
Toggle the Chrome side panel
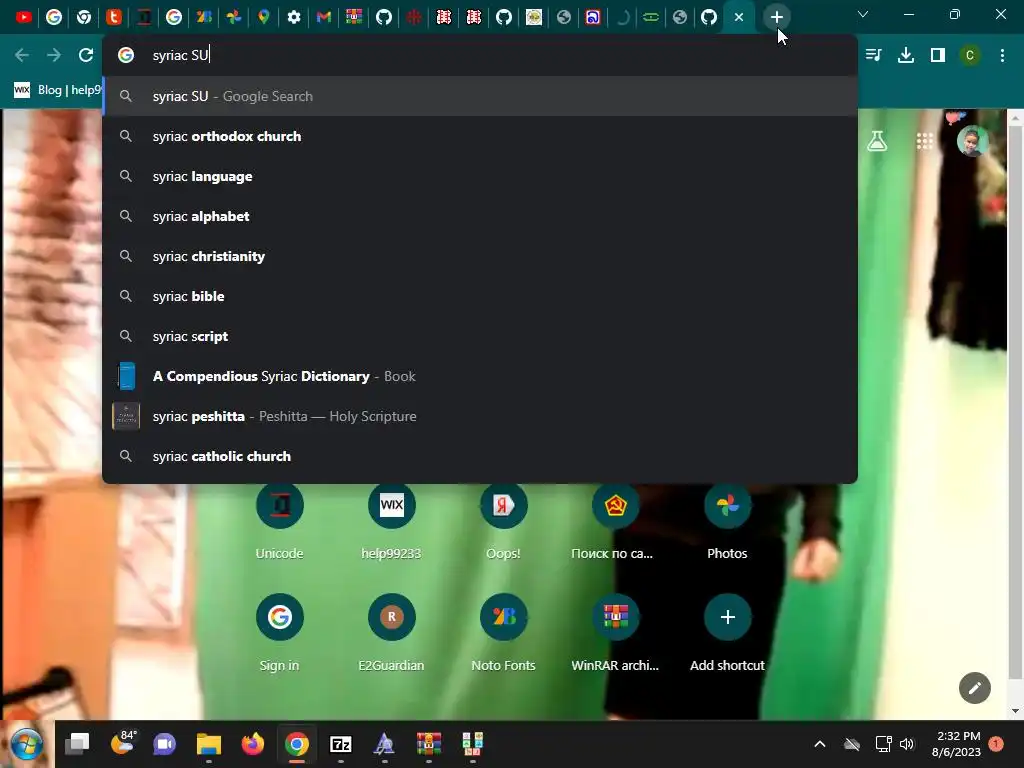click(938, 55)
